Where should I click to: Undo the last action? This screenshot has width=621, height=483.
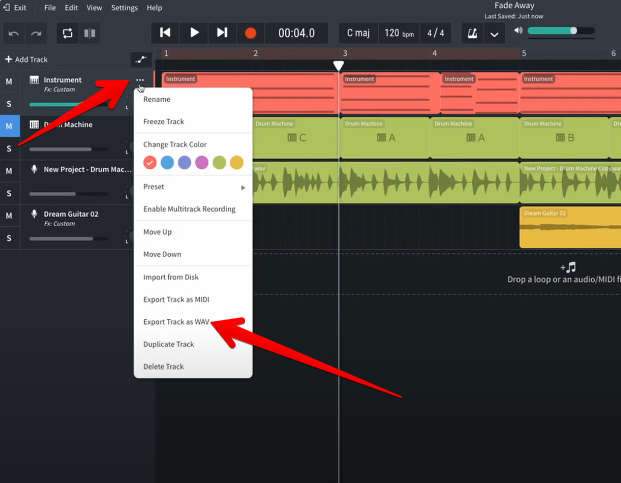tap(14, 33)
